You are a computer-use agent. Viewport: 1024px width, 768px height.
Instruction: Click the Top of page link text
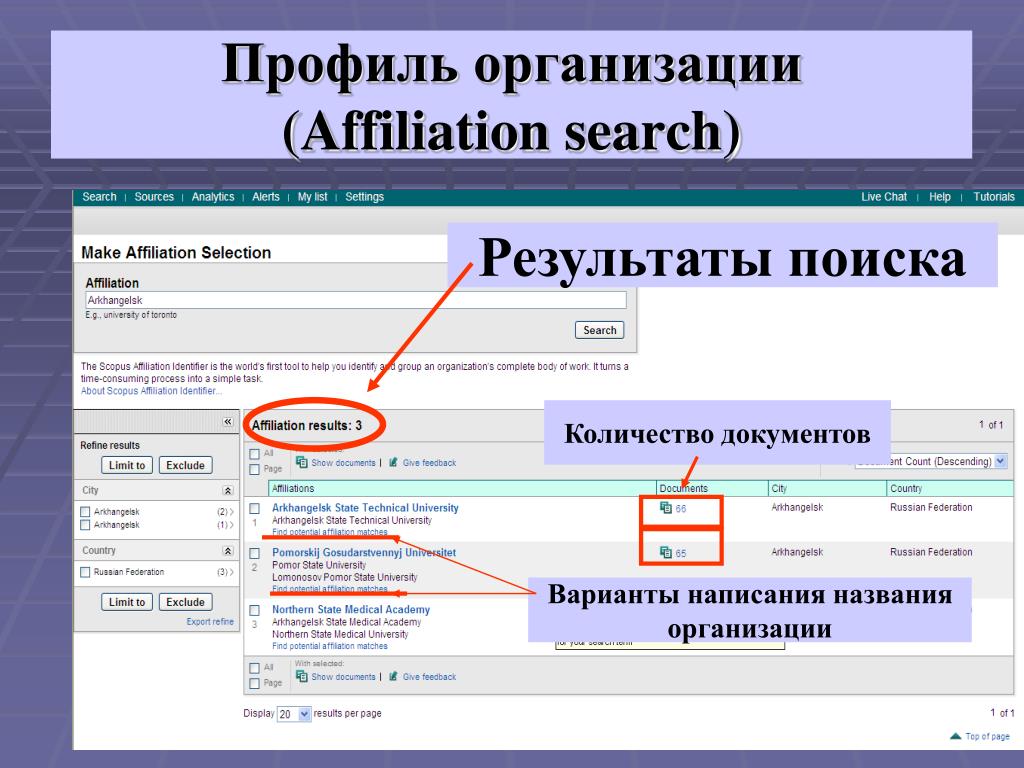987,736
